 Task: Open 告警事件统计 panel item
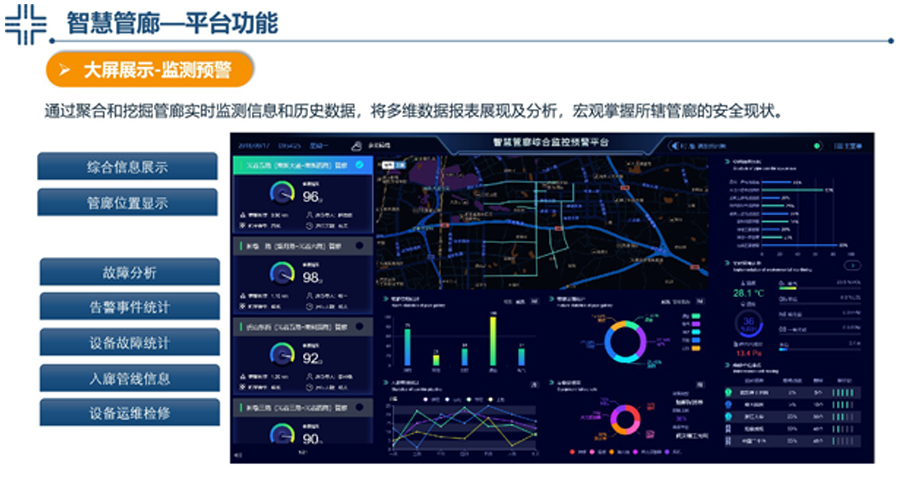click(x=129, y=307)
